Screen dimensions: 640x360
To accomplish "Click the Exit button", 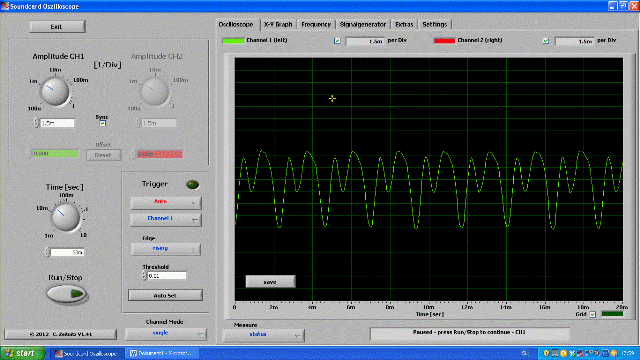I will click(57, 27).
